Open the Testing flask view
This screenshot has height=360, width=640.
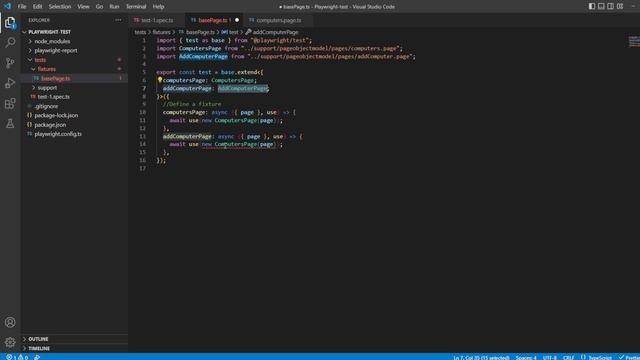(x=10, y=123)
